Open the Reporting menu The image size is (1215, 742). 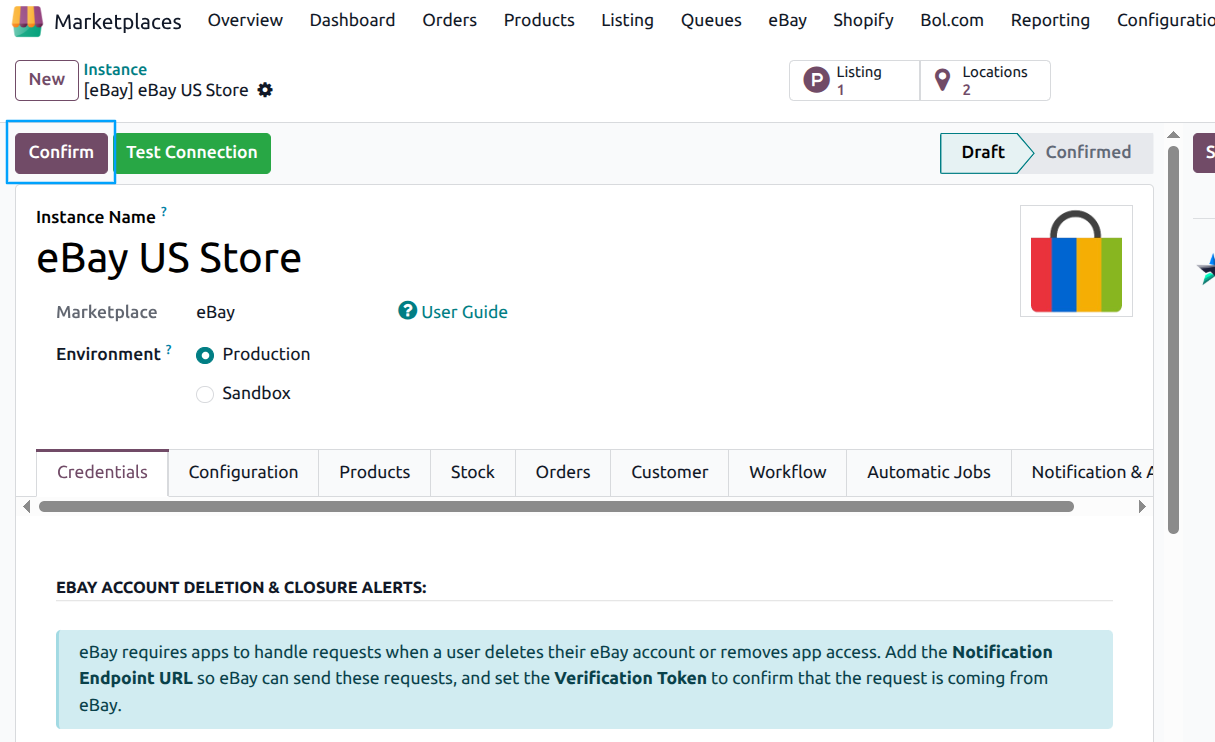tap(1050, 20)
